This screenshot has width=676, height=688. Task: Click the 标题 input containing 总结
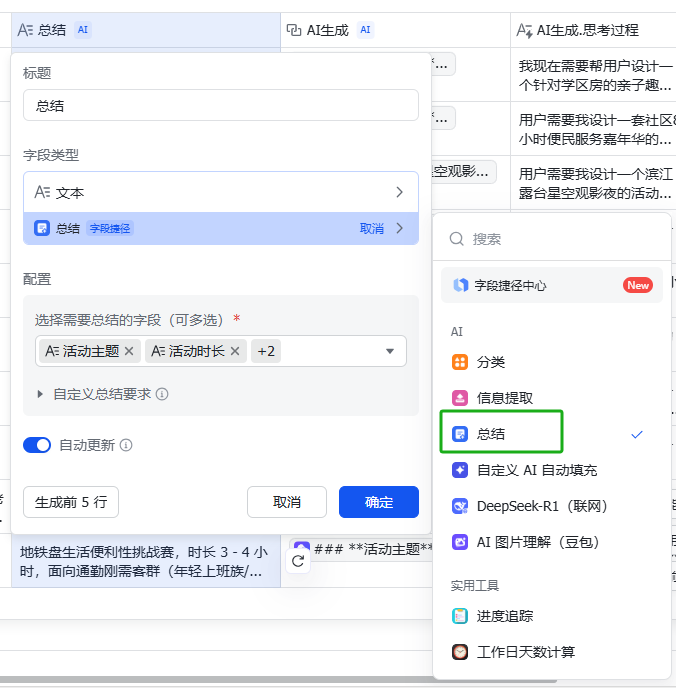point(221,105)
